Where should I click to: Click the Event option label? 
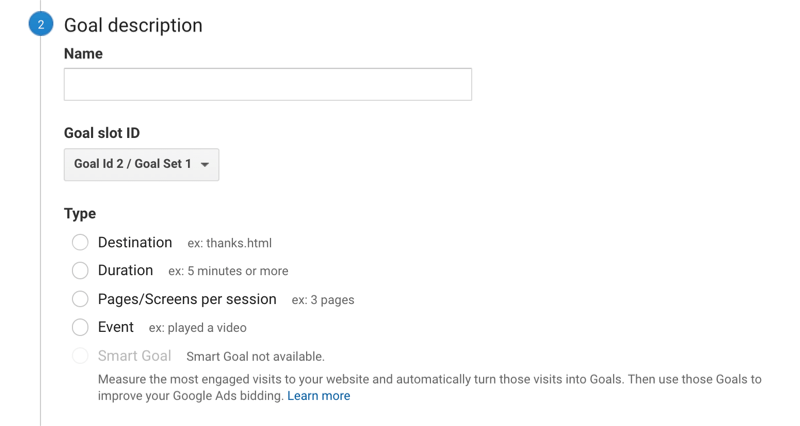(116, 327)
